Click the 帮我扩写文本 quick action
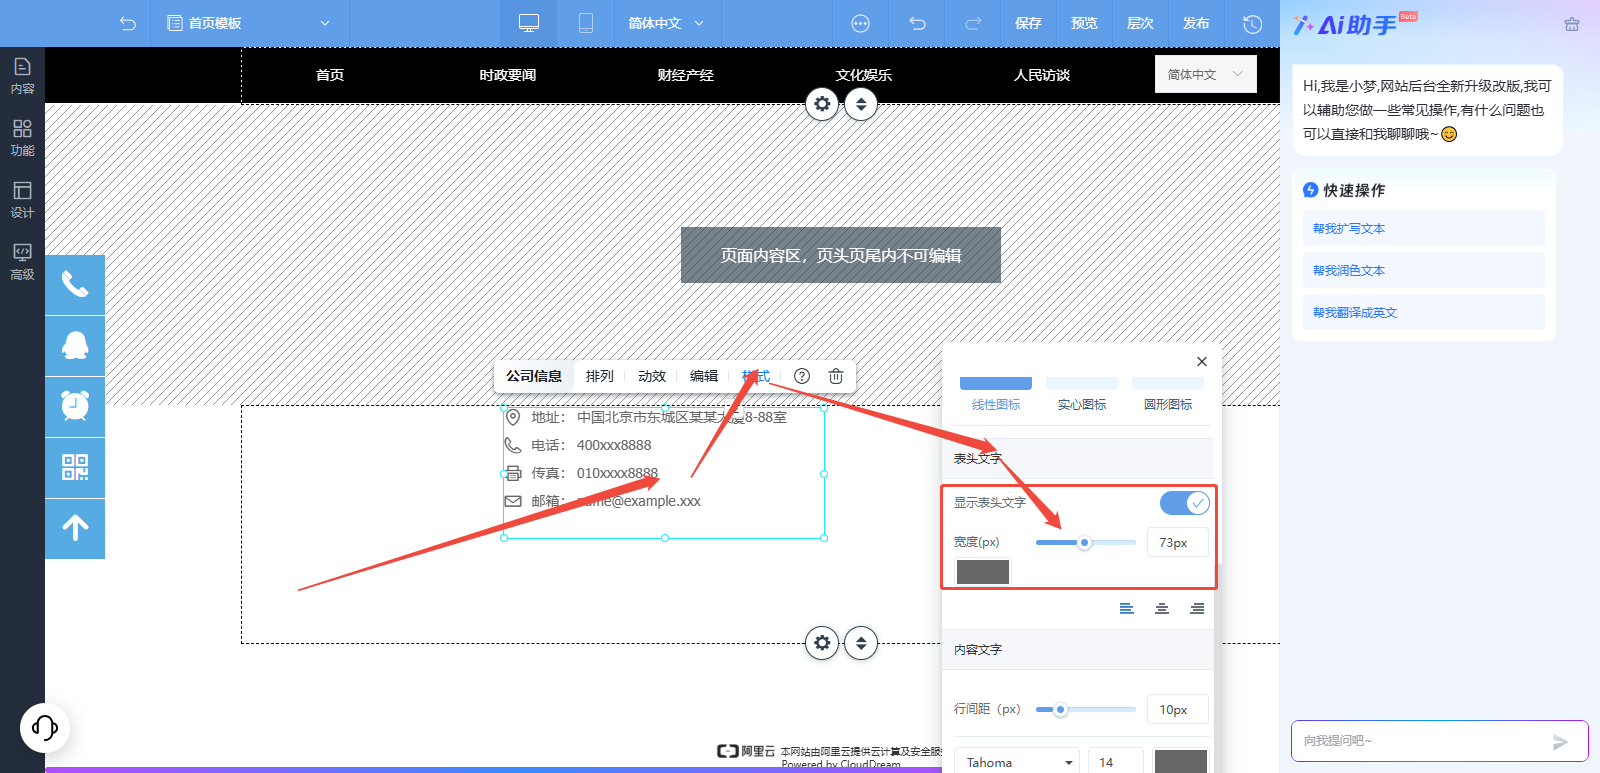This screenshot has width=1600, height=773. click(1423, 228)
